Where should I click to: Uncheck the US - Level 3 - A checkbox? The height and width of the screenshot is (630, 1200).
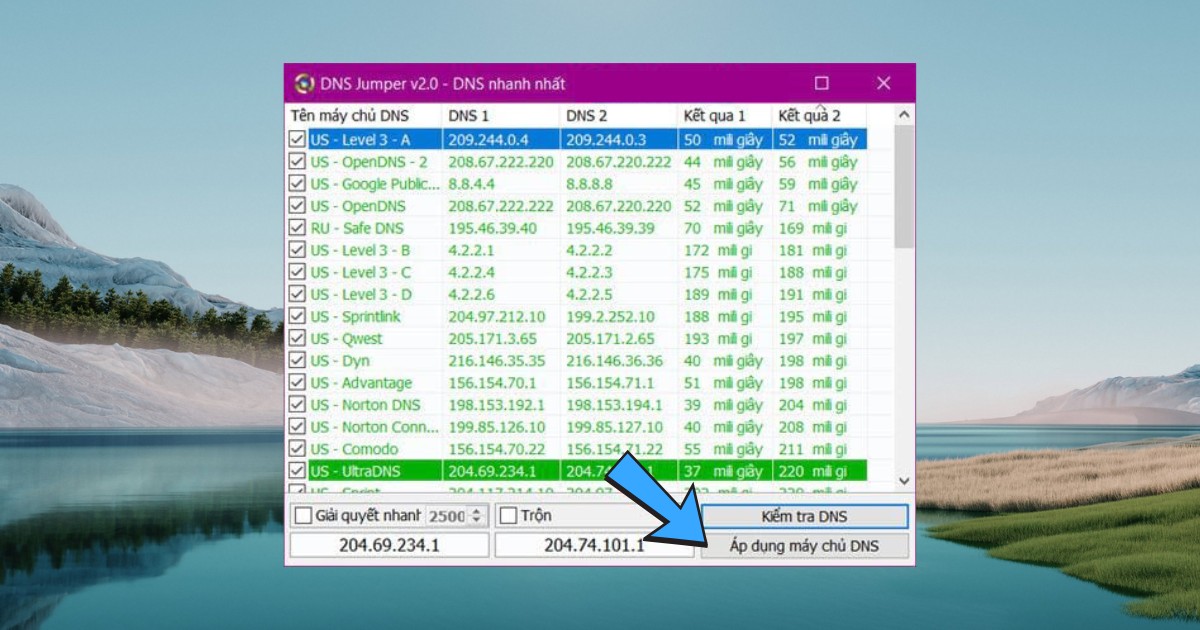pos(297,140)
